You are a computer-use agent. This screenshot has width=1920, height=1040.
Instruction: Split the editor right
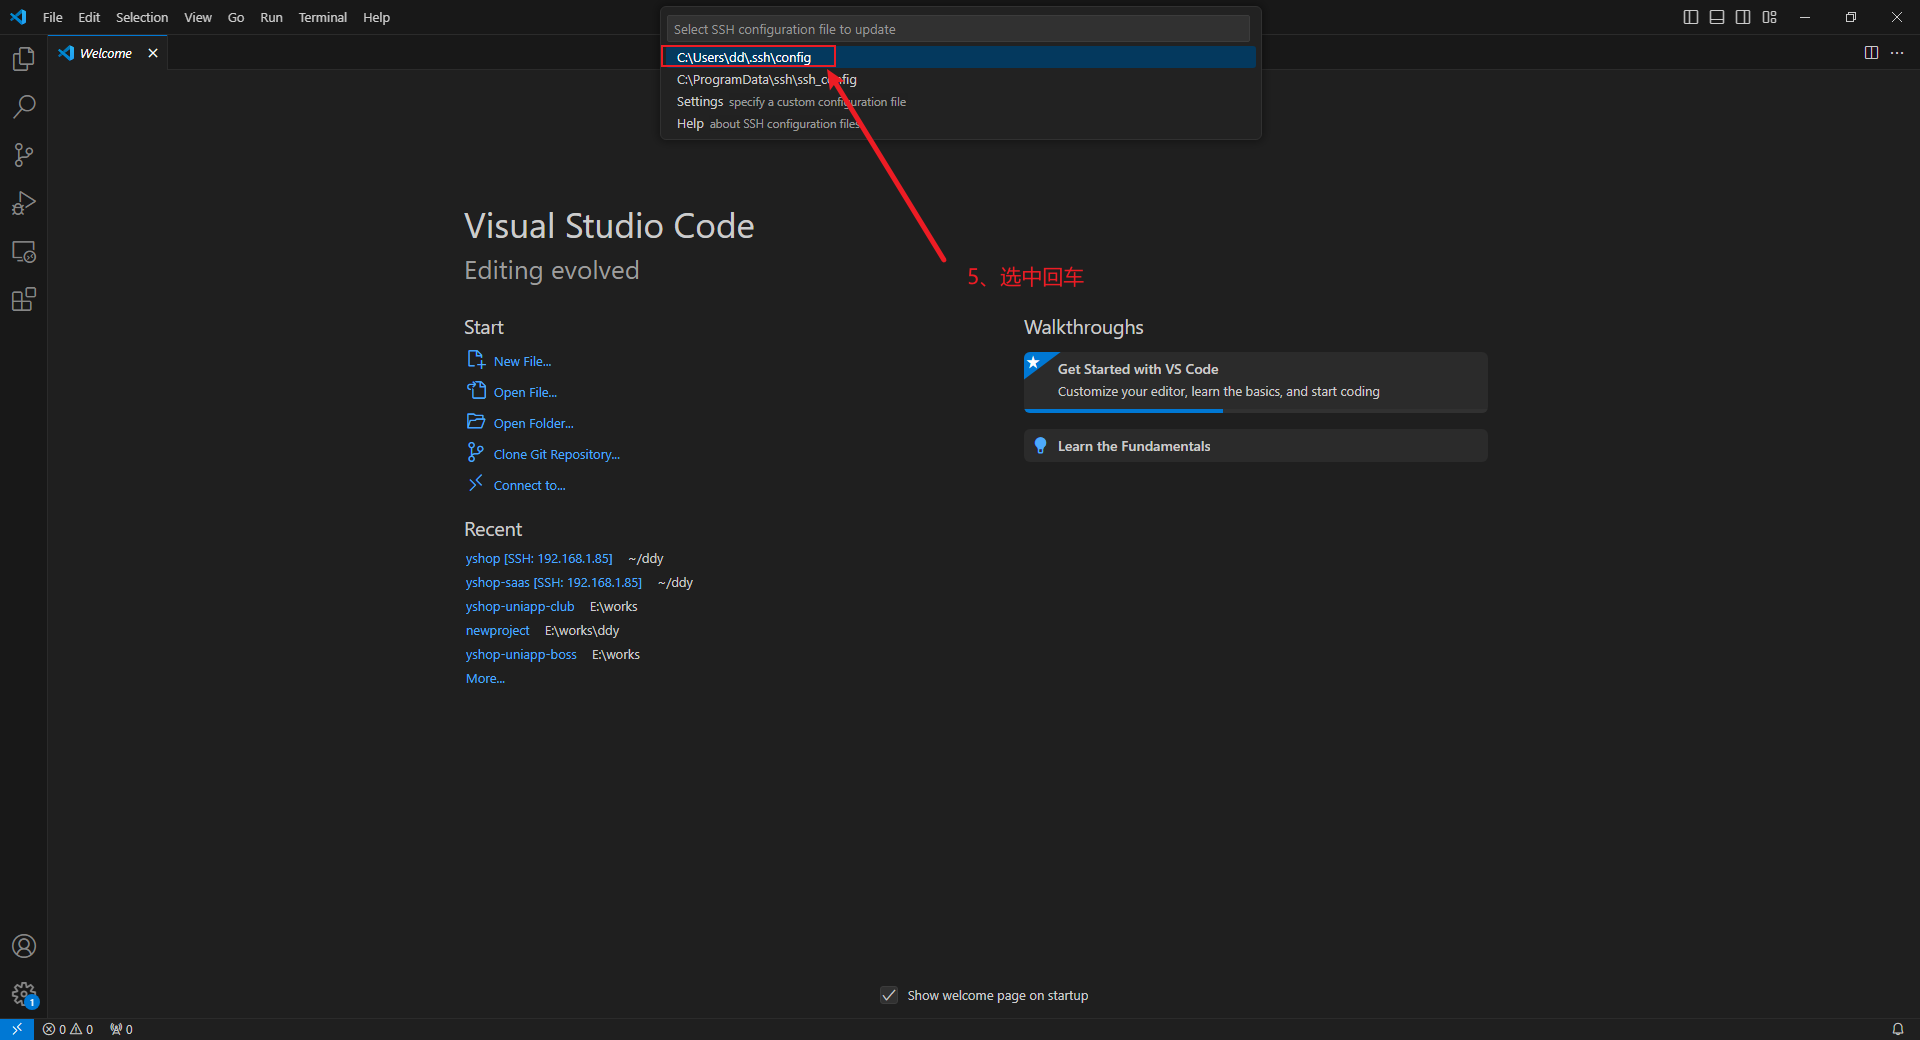click(x=1871, y=53)
